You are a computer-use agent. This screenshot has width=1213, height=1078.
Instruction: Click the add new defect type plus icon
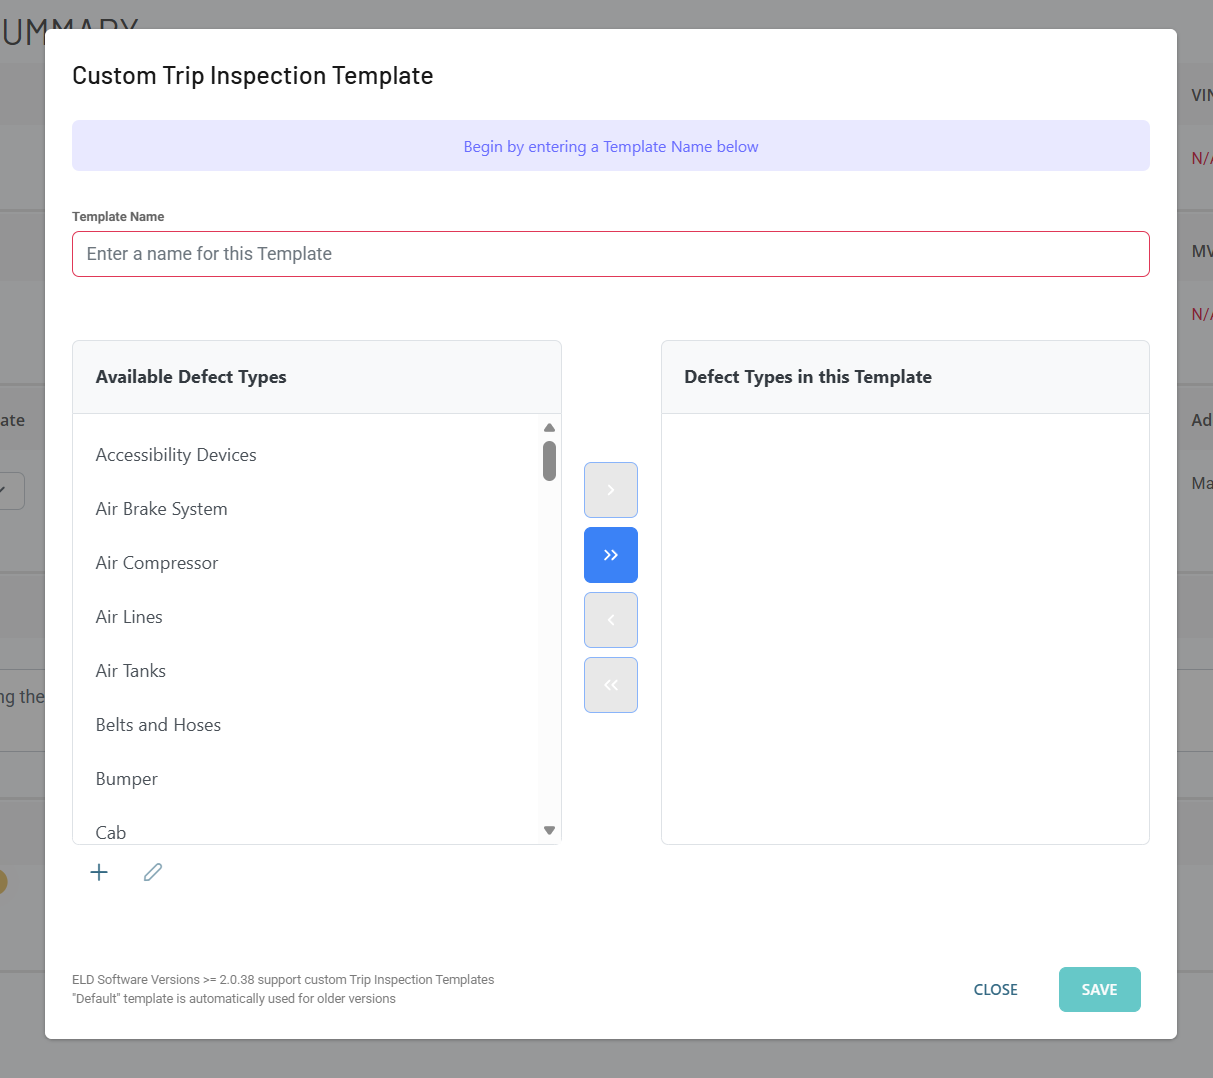point(99,871)
